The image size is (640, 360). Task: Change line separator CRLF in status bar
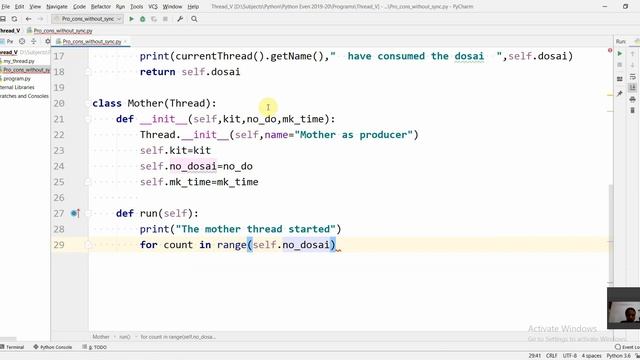click(551, 356)
